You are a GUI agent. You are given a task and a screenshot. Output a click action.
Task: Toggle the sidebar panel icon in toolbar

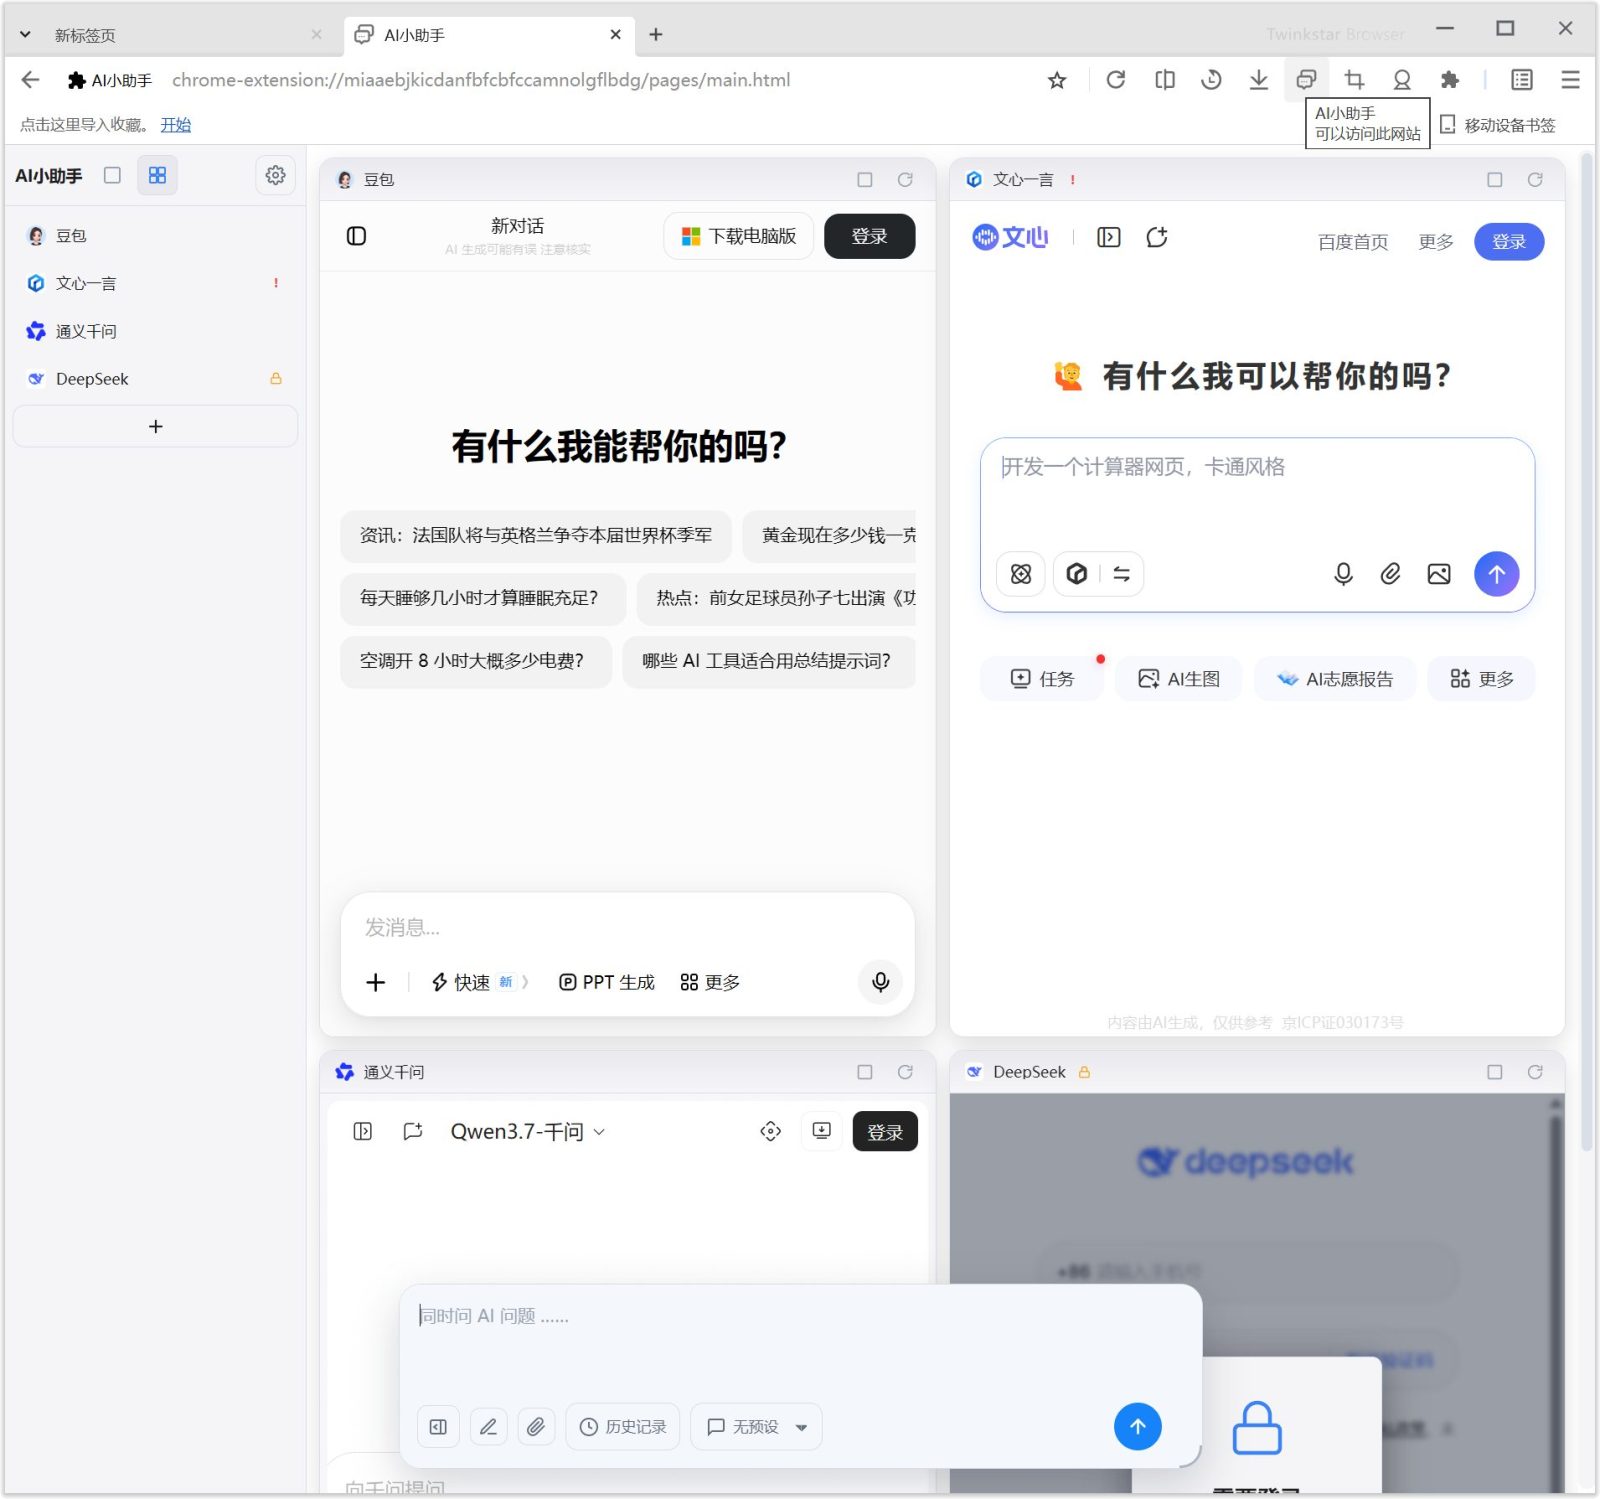[1522, 80]
